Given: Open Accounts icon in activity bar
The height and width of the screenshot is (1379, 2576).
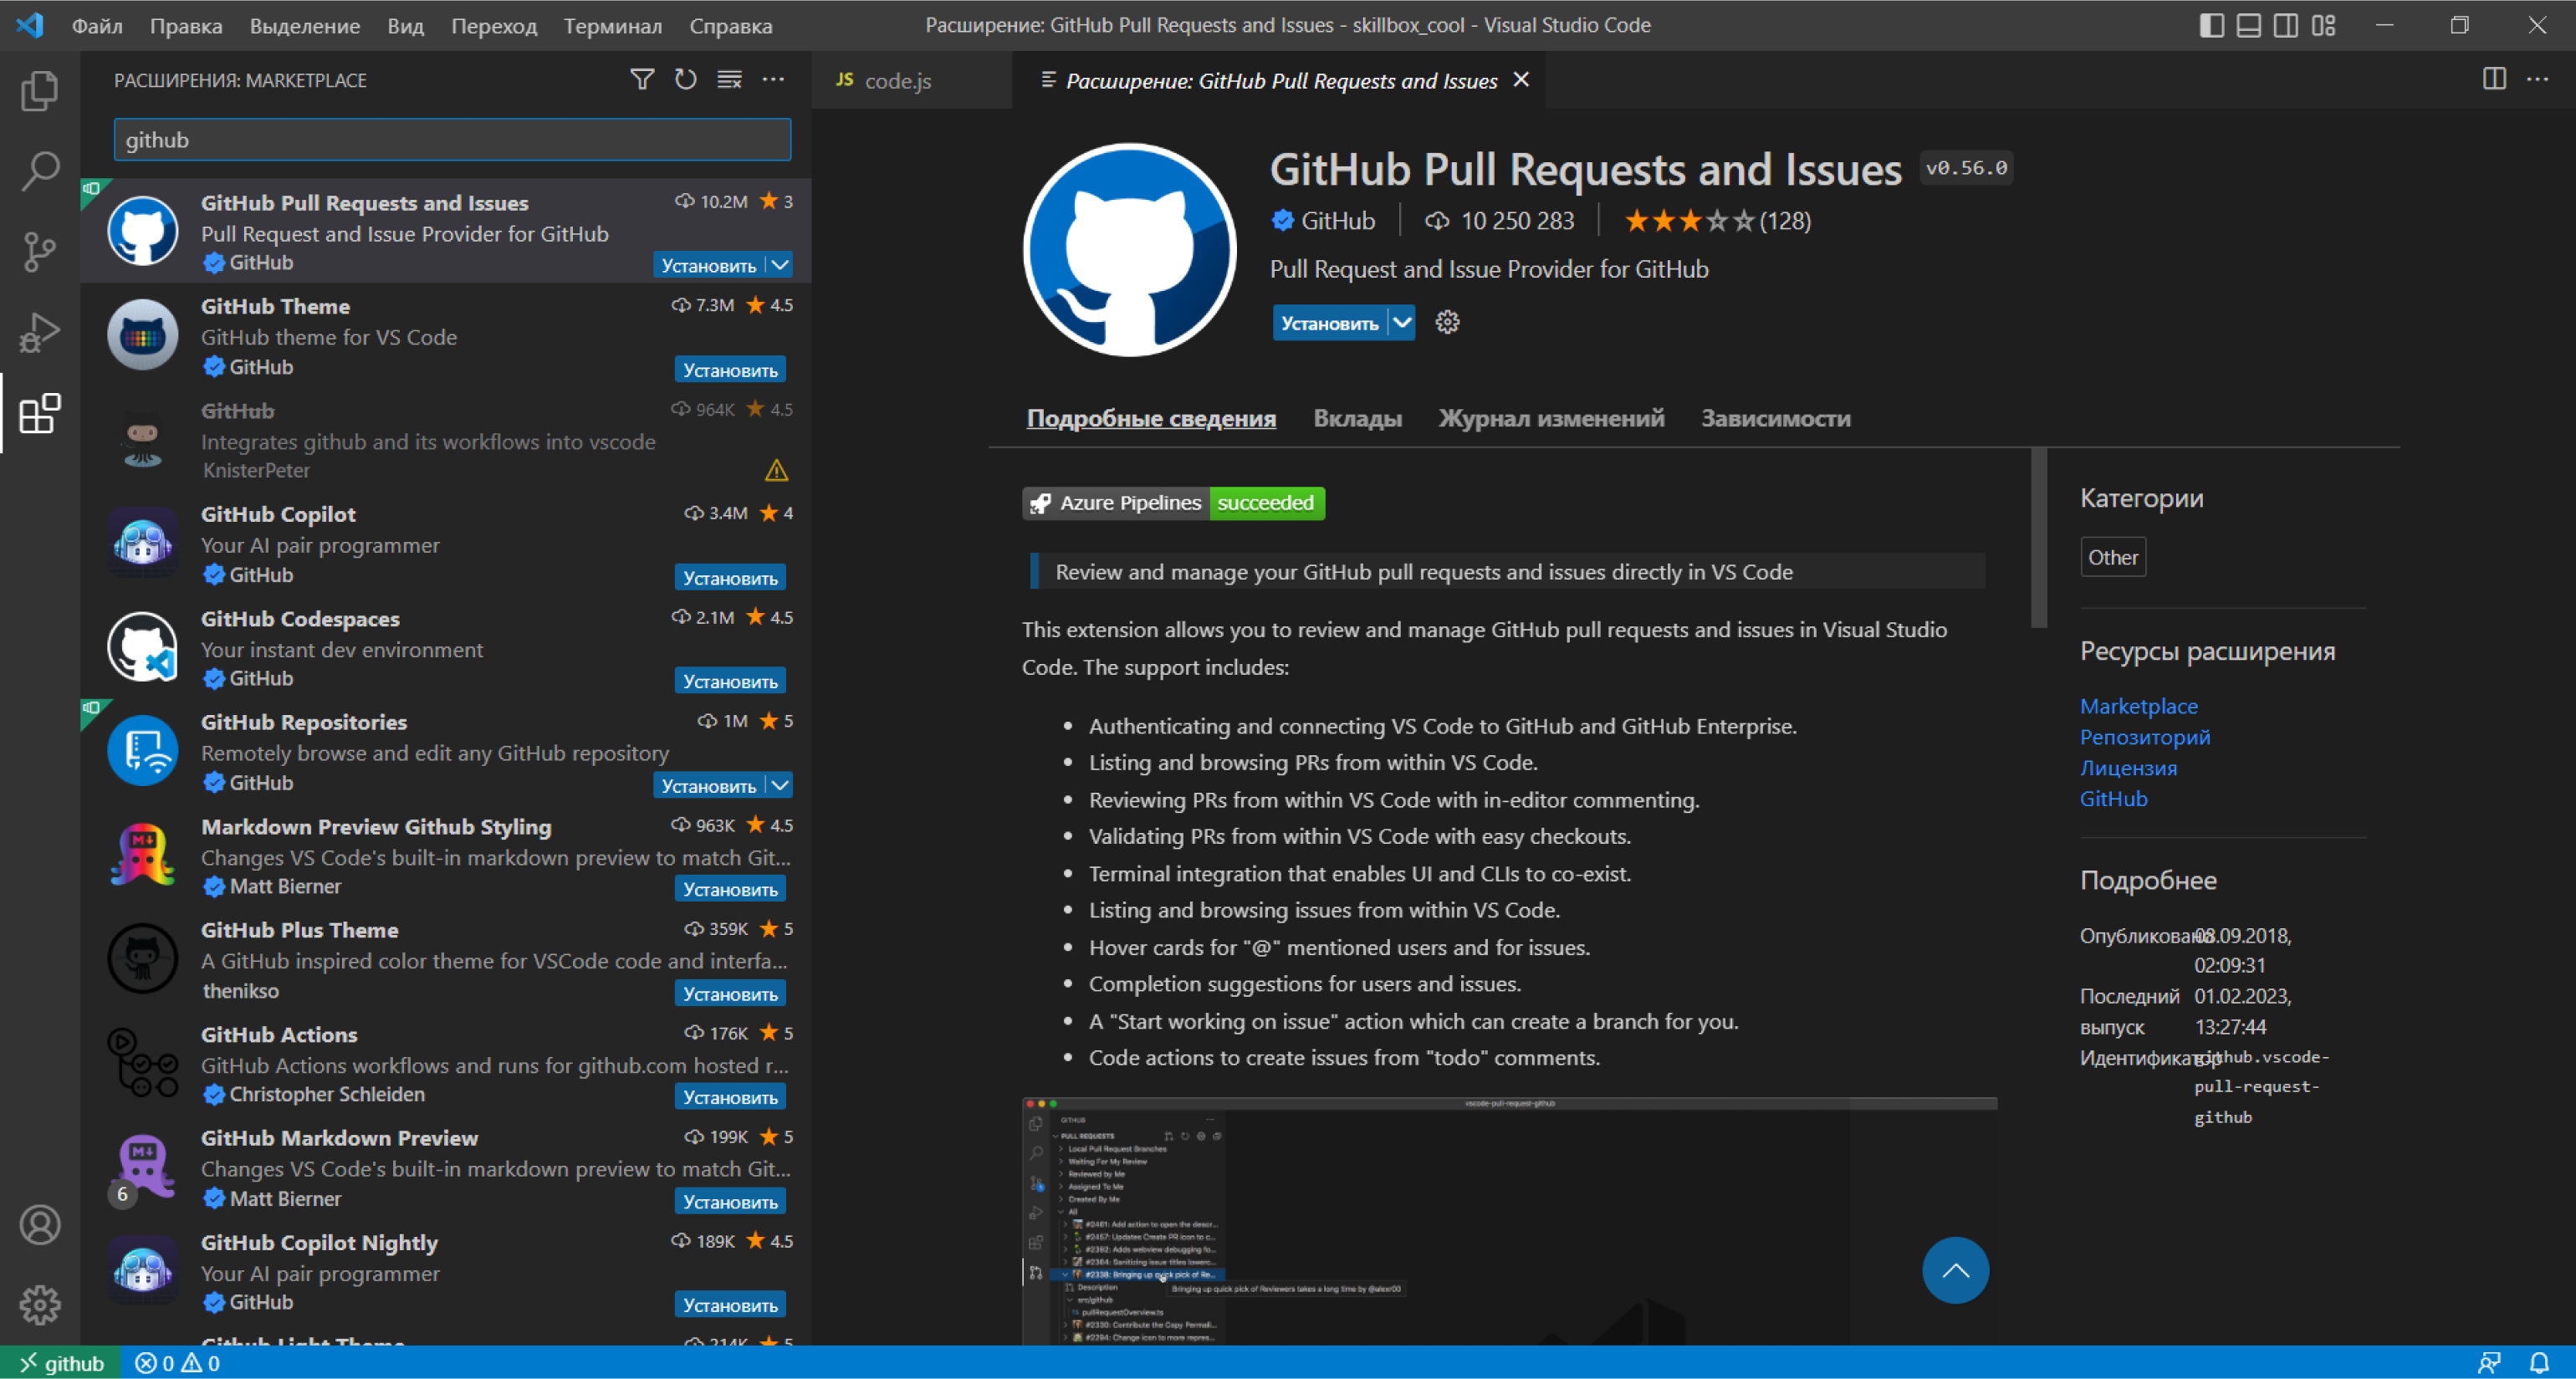Looking at the screenshot, I should (x=39, y=1225).
